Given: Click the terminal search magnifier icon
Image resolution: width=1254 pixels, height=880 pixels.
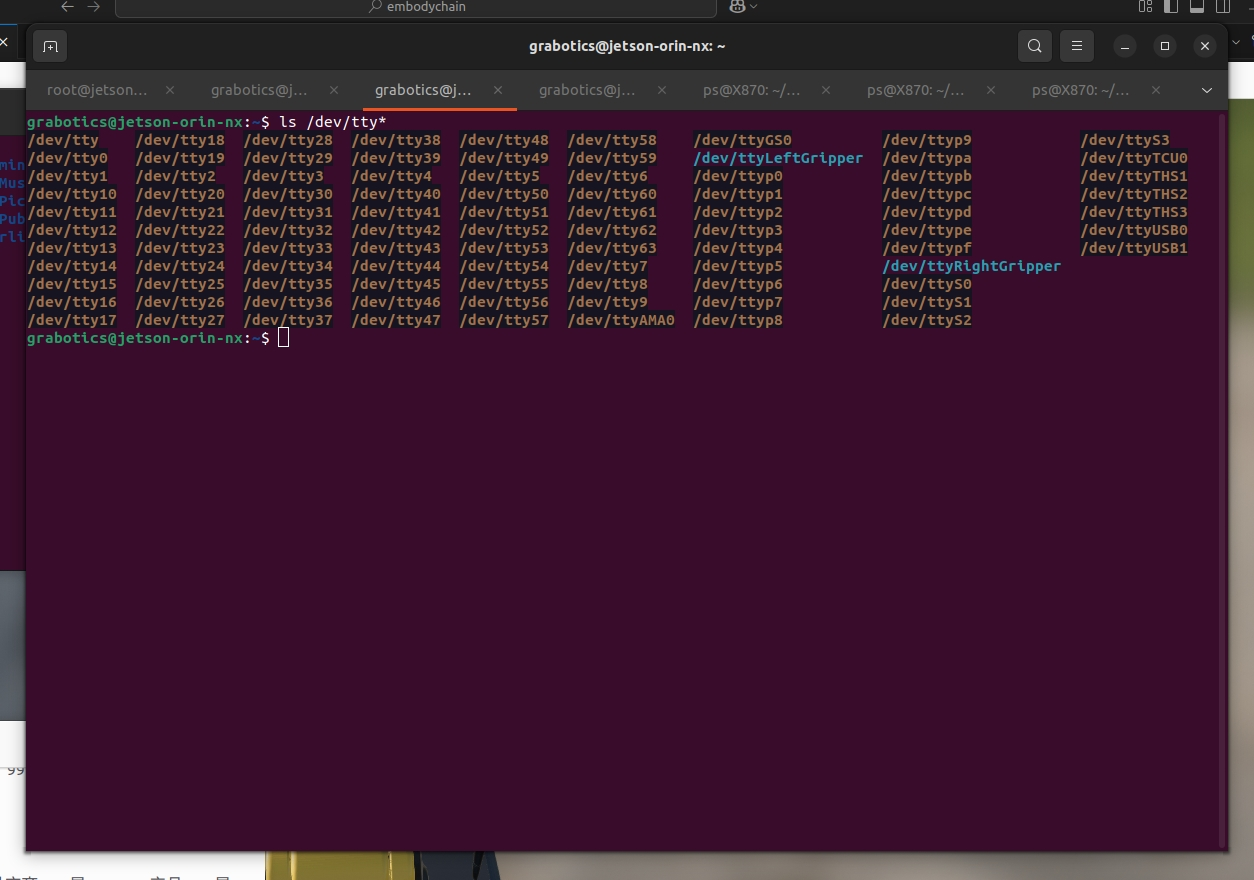Looking at the screenshot, I should [1035, 46].
